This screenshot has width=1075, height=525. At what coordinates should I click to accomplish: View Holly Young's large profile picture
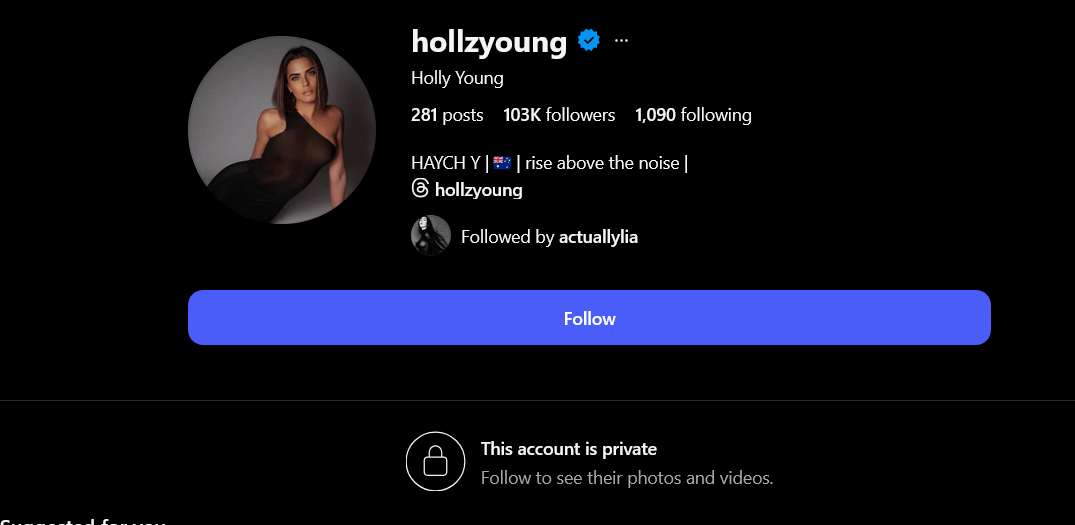(282, 130)
